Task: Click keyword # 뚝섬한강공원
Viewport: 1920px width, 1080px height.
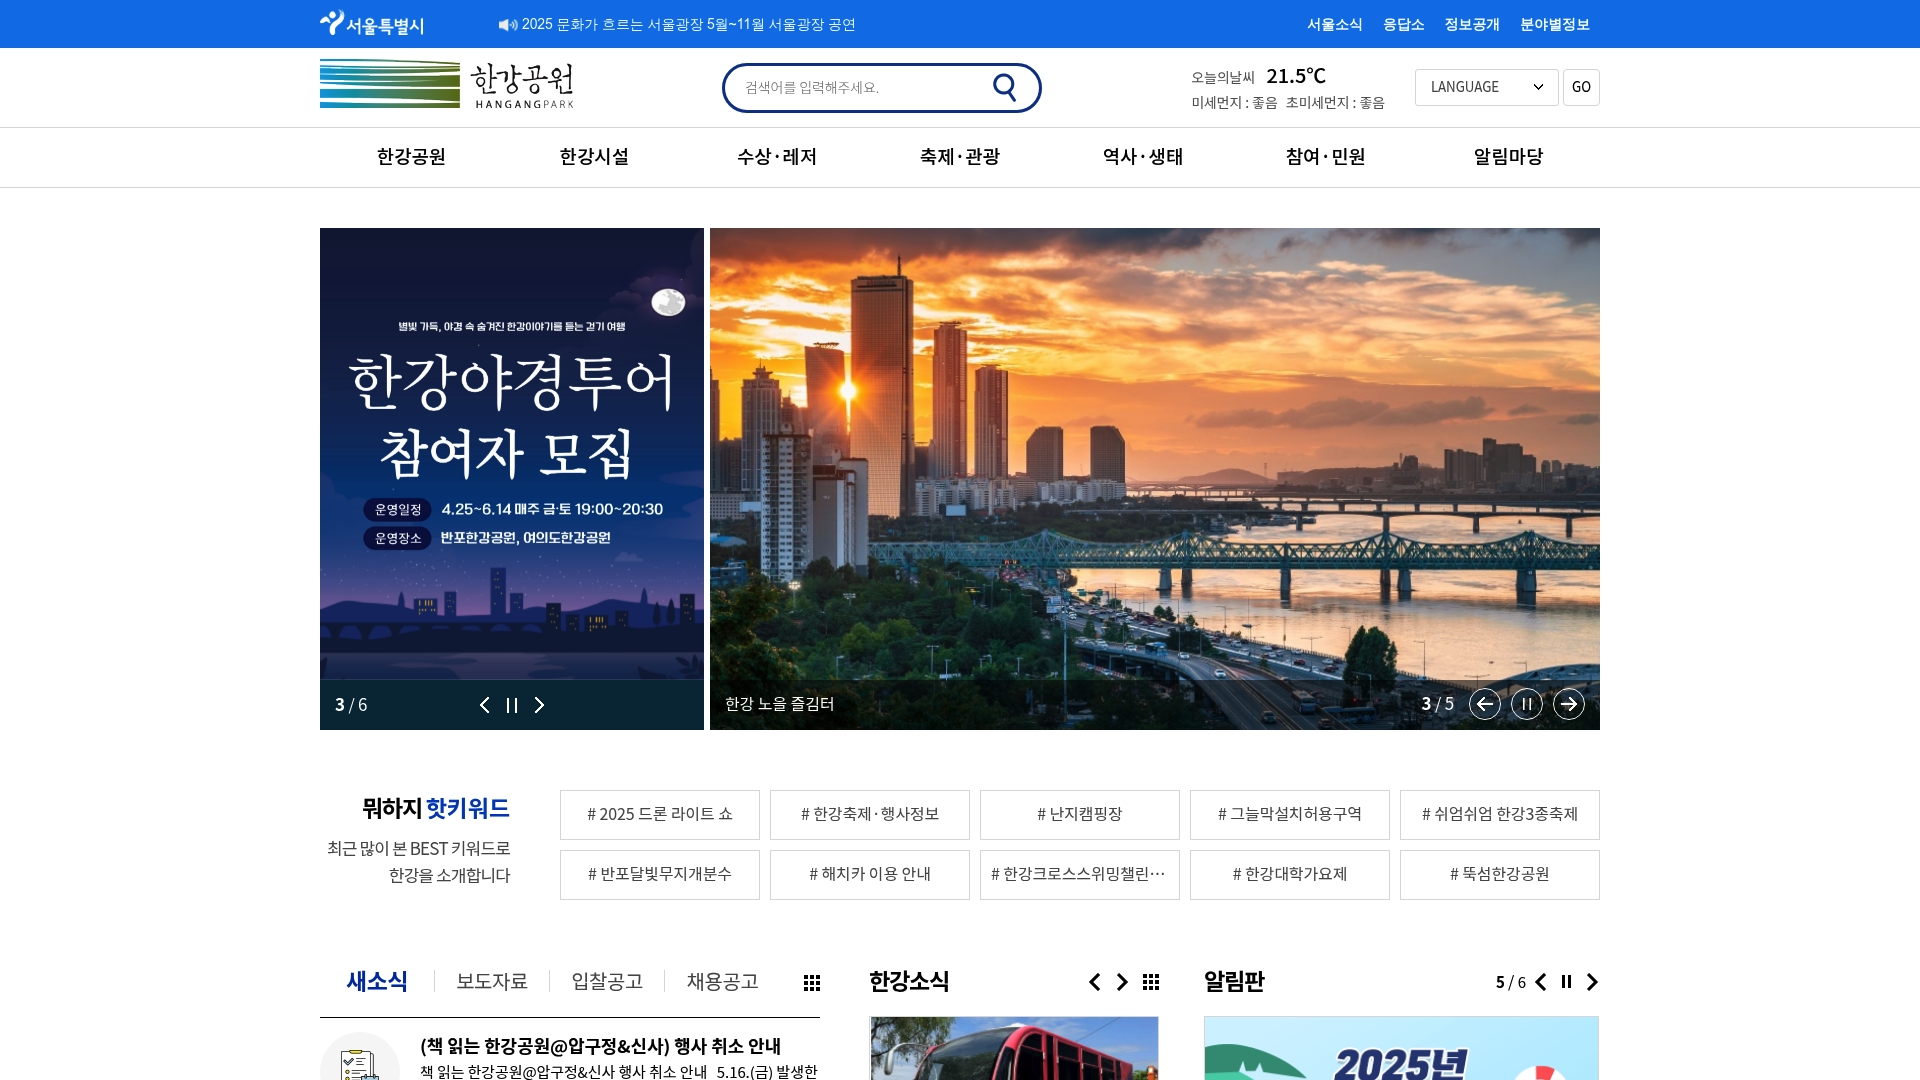Action: pyautogui.click(x=1500, y=875)
